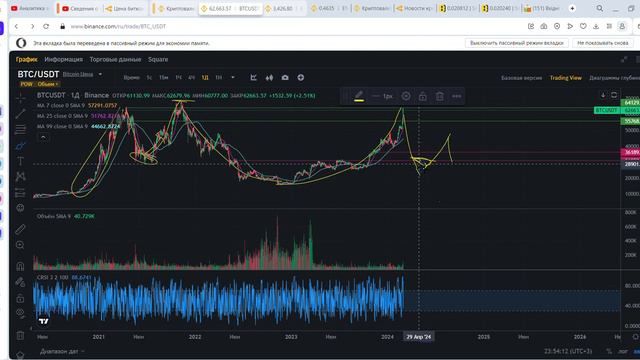Open more options in floating drawing toolbar

pyautogui.click(x=457, y=96)
